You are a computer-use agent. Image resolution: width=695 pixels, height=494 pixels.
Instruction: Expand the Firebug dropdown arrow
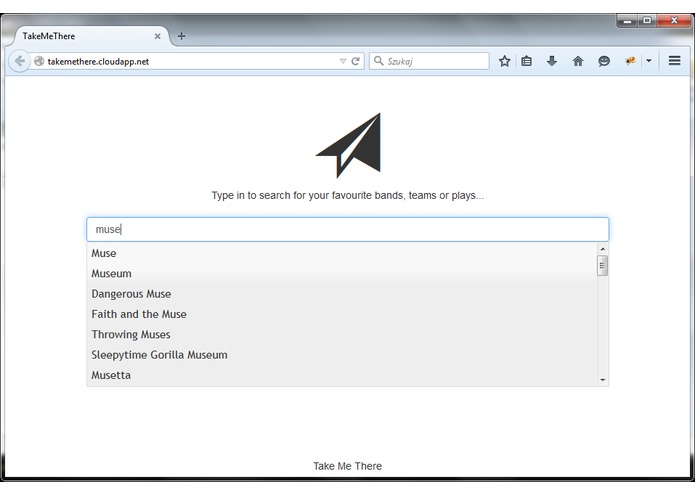point(648,61)
